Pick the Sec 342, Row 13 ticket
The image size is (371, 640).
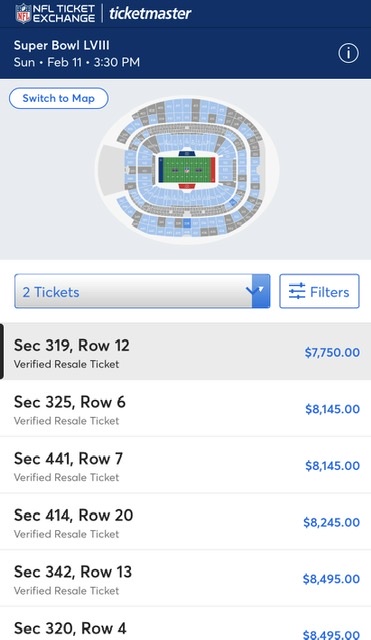pos(185,579)
